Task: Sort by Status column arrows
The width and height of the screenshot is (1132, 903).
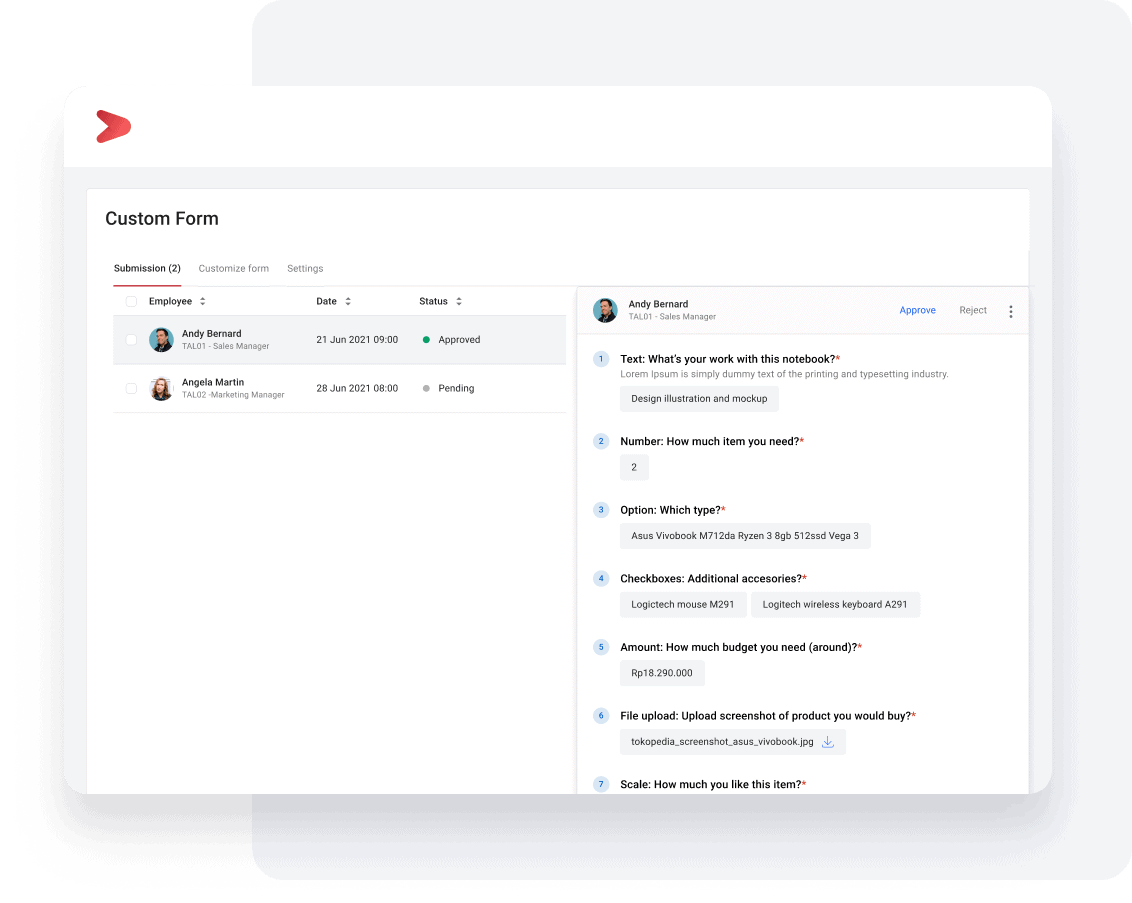Action: click(459, 301)
